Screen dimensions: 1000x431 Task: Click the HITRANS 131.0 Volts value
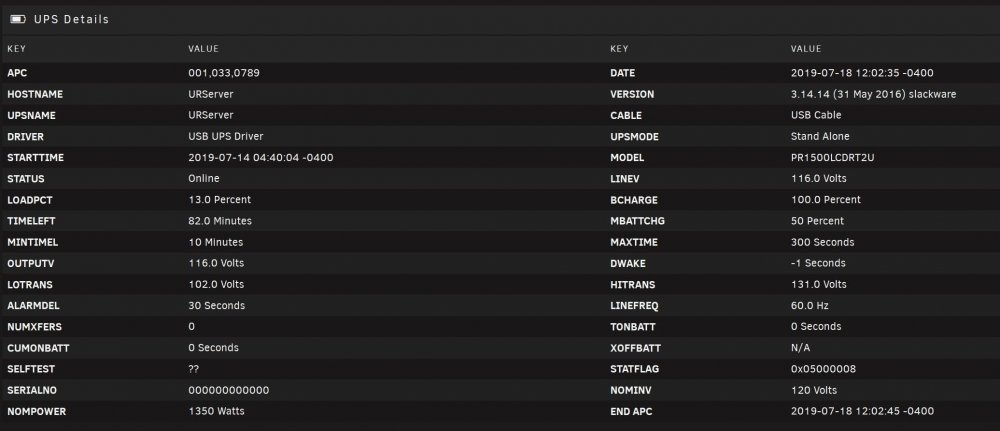pyautogui.click(x=819, y=284)
